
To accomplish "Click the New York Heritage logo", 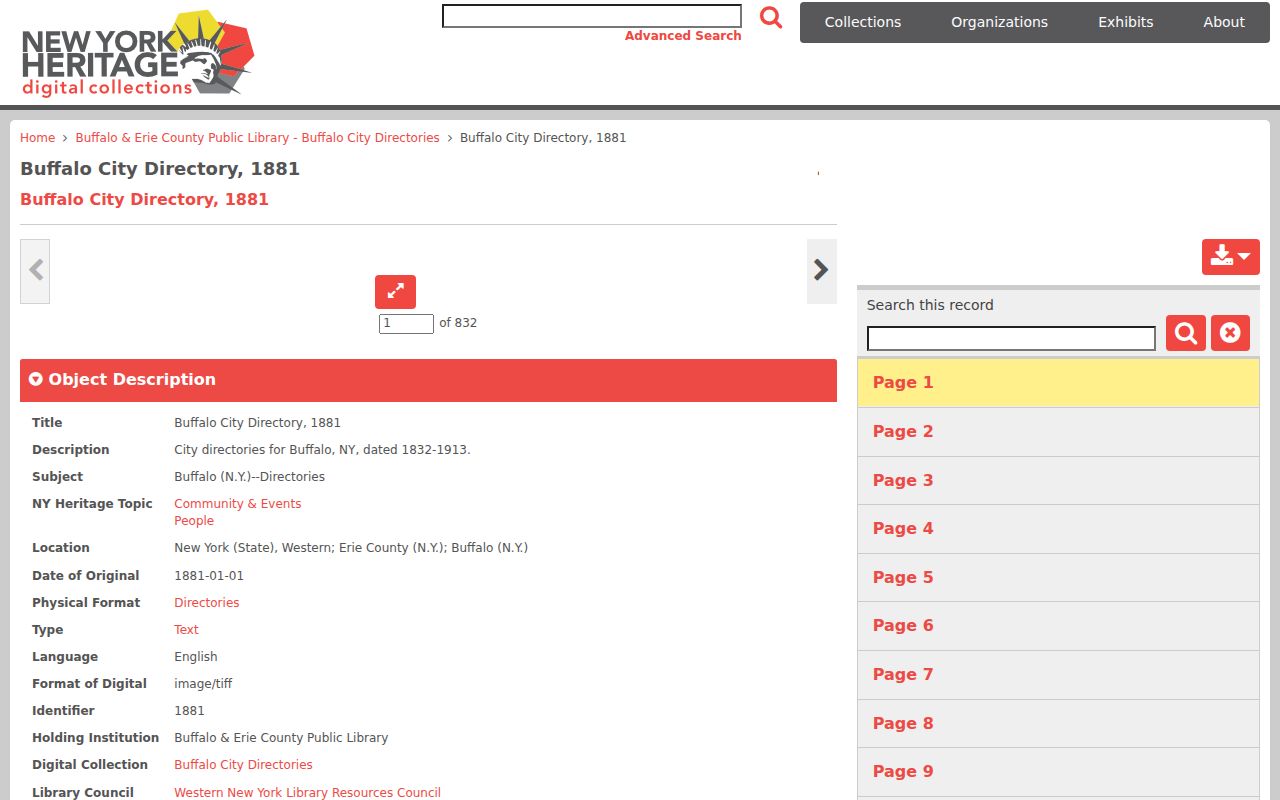I will click(138, 53).
